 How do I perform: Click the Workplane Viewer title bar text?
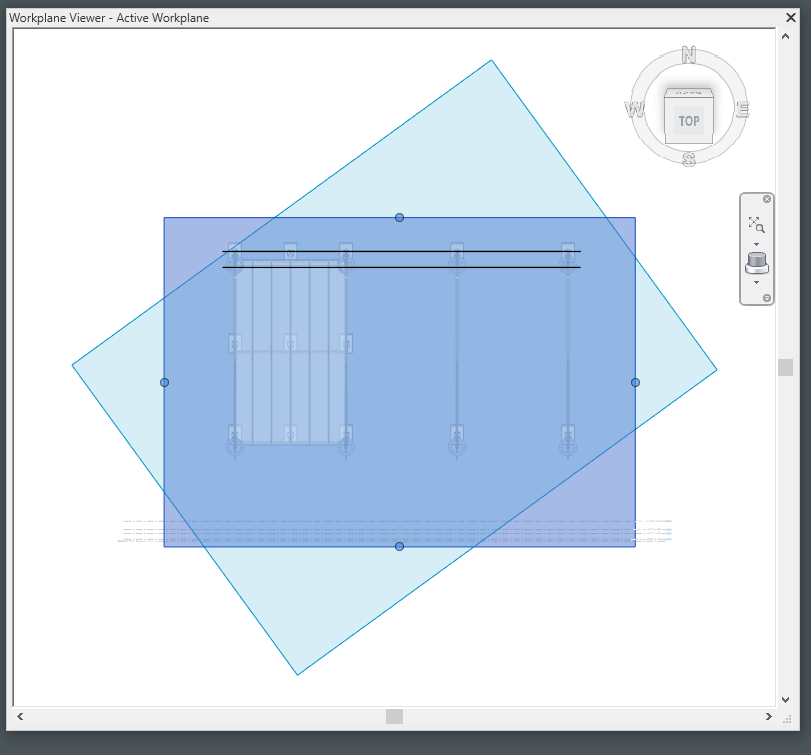(105, 17)
